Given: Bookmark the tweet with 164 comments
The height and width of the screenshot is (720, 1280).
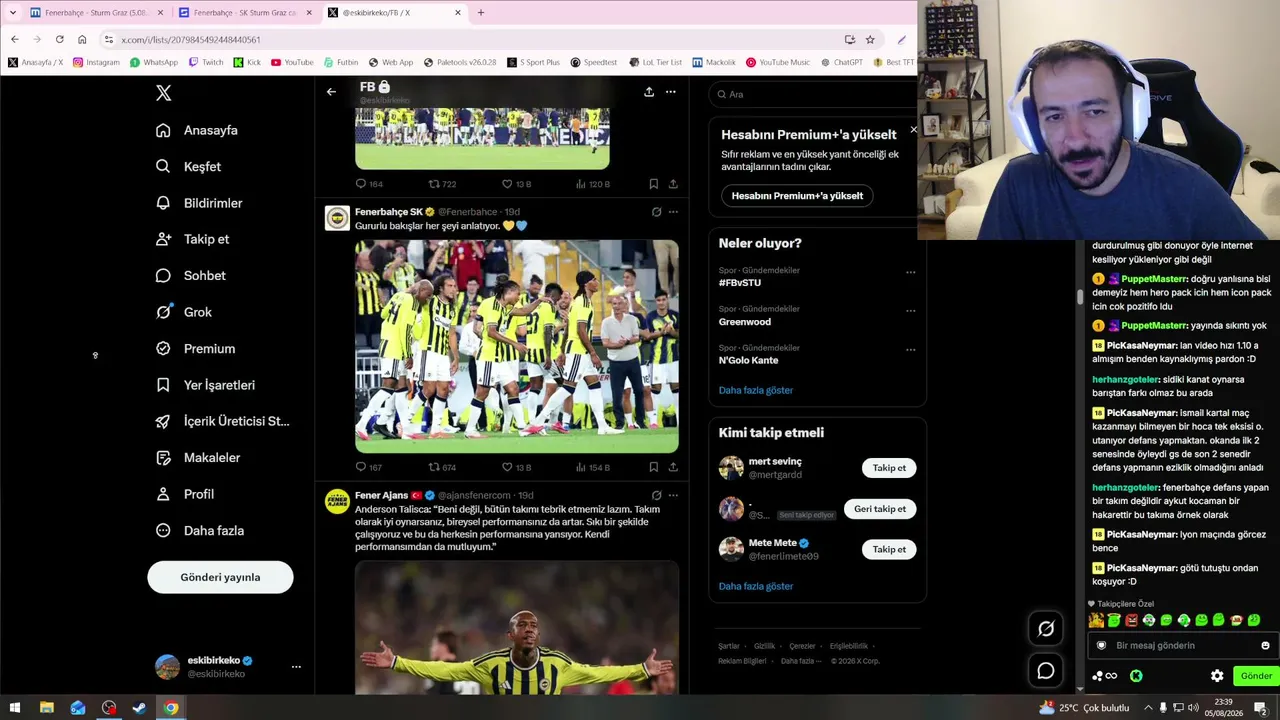Looking at the screenshot, I should coord(653,184).
